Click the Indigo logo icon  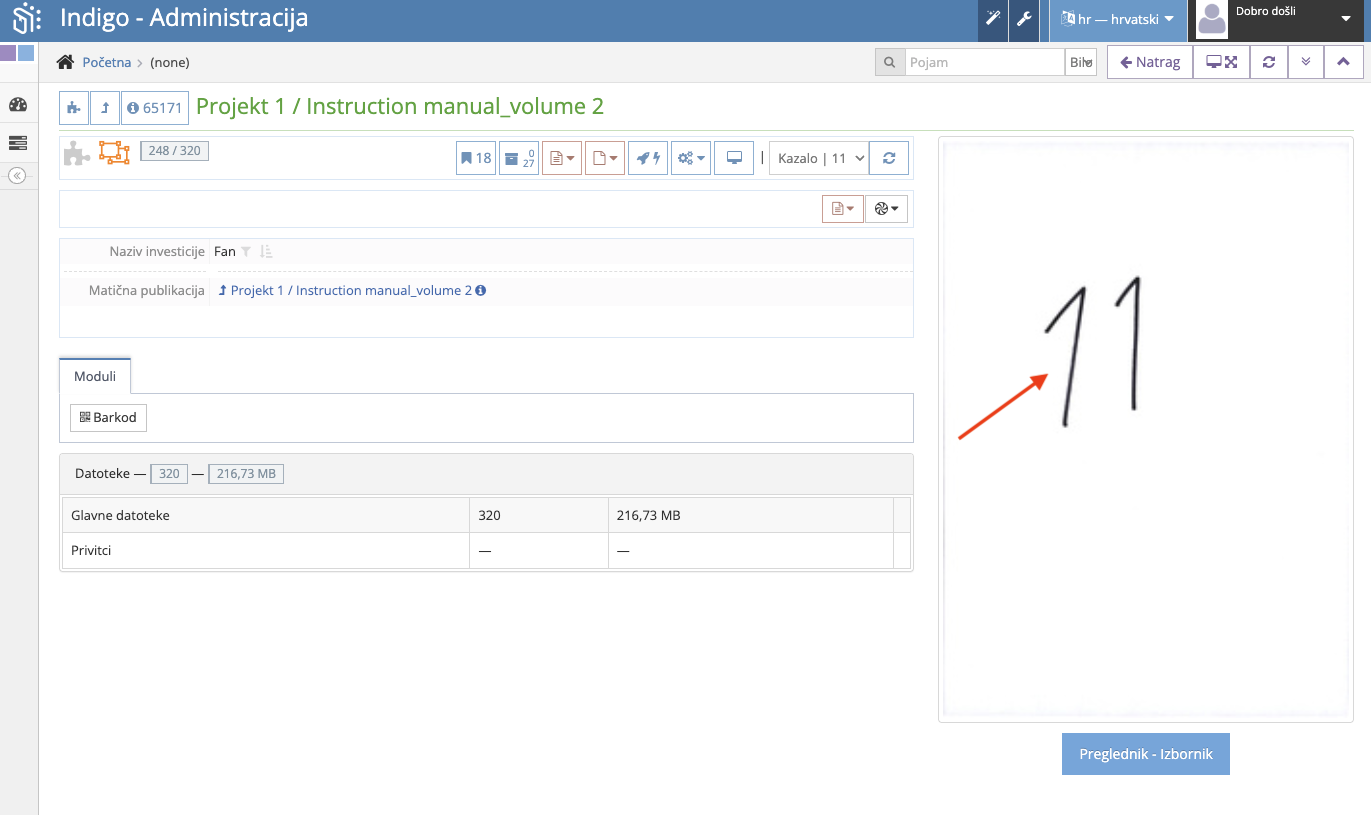pyautogui.click(x=26, y=18)
